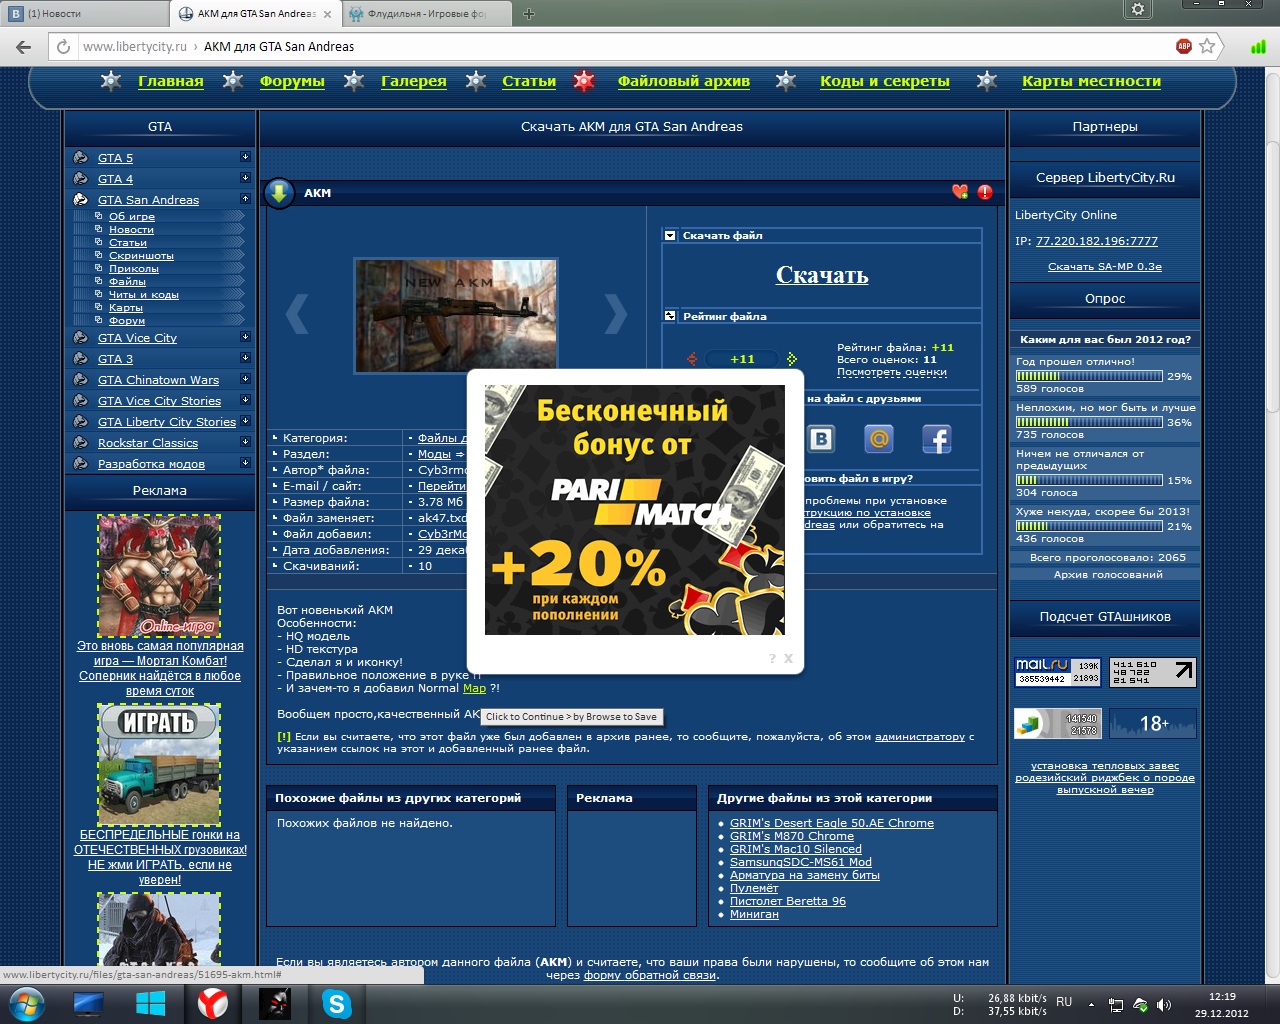Show the previous screenshot with the left chevron
This screenshot has height=1024, width=1280.
pos(297,314)
